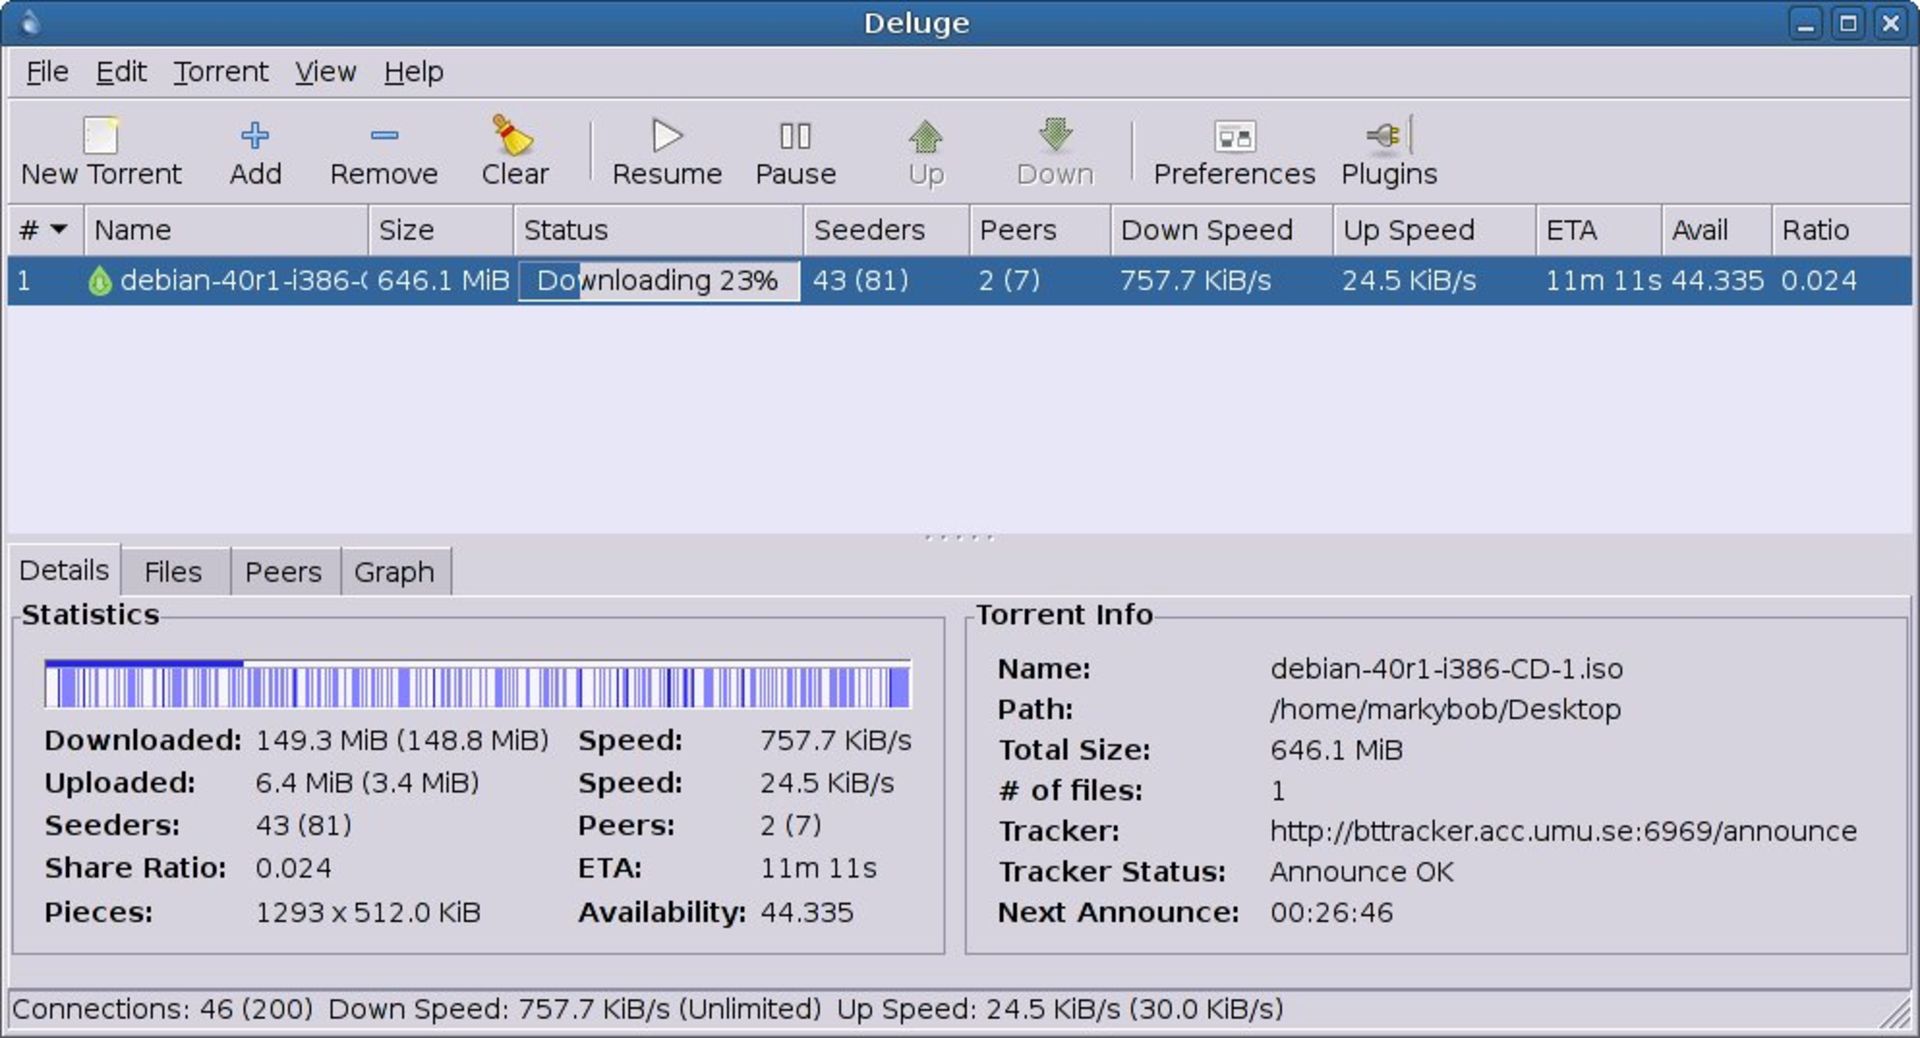Click the Remove torrent minus icon

pyautogui.click(x=384, y=136)
